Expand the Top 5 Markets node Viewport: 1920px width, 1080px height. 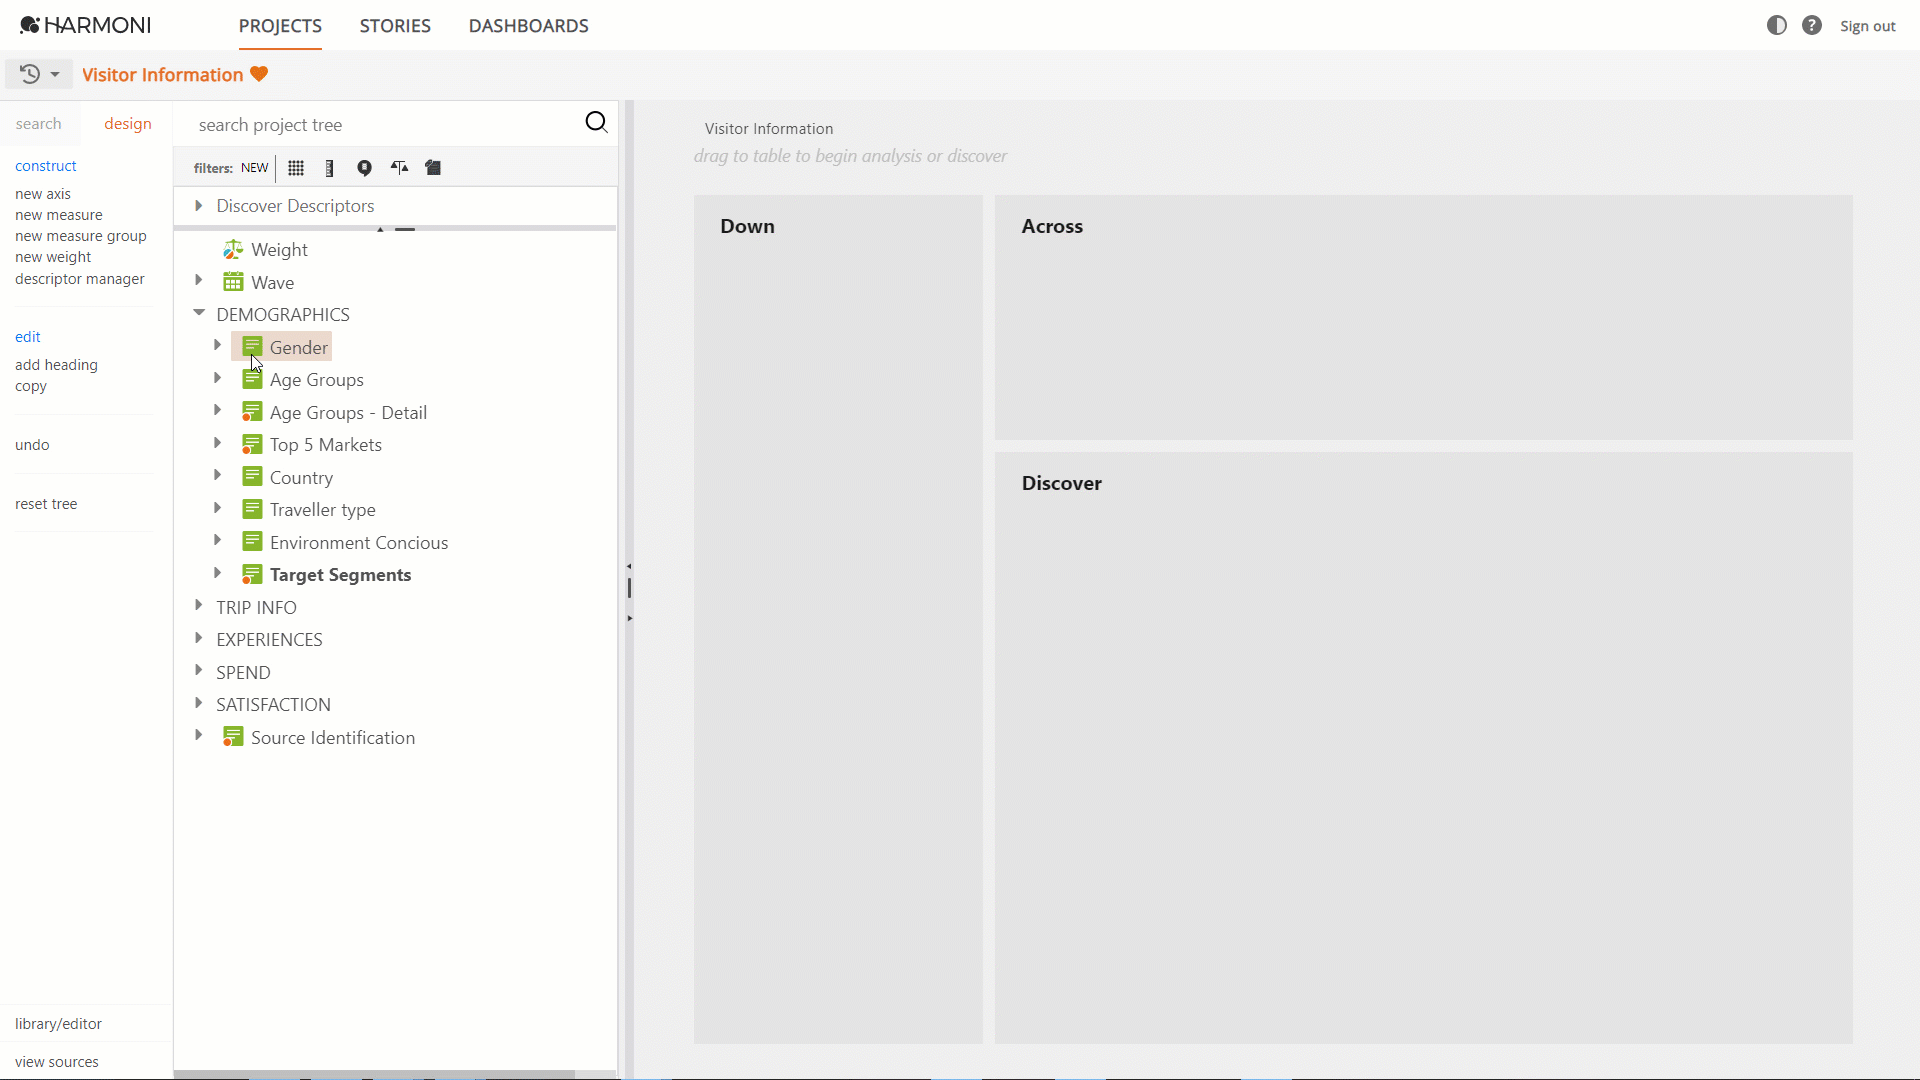click(x=217, y=443)
